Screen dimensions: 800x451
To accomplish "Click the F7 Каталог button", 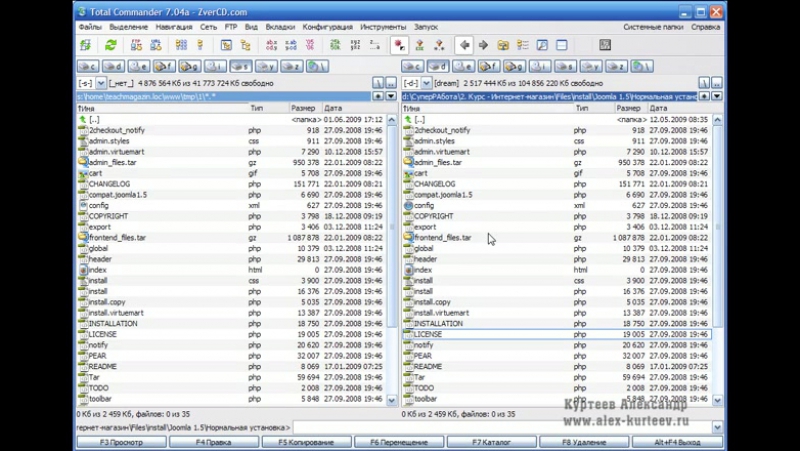I will coord(491,442).
